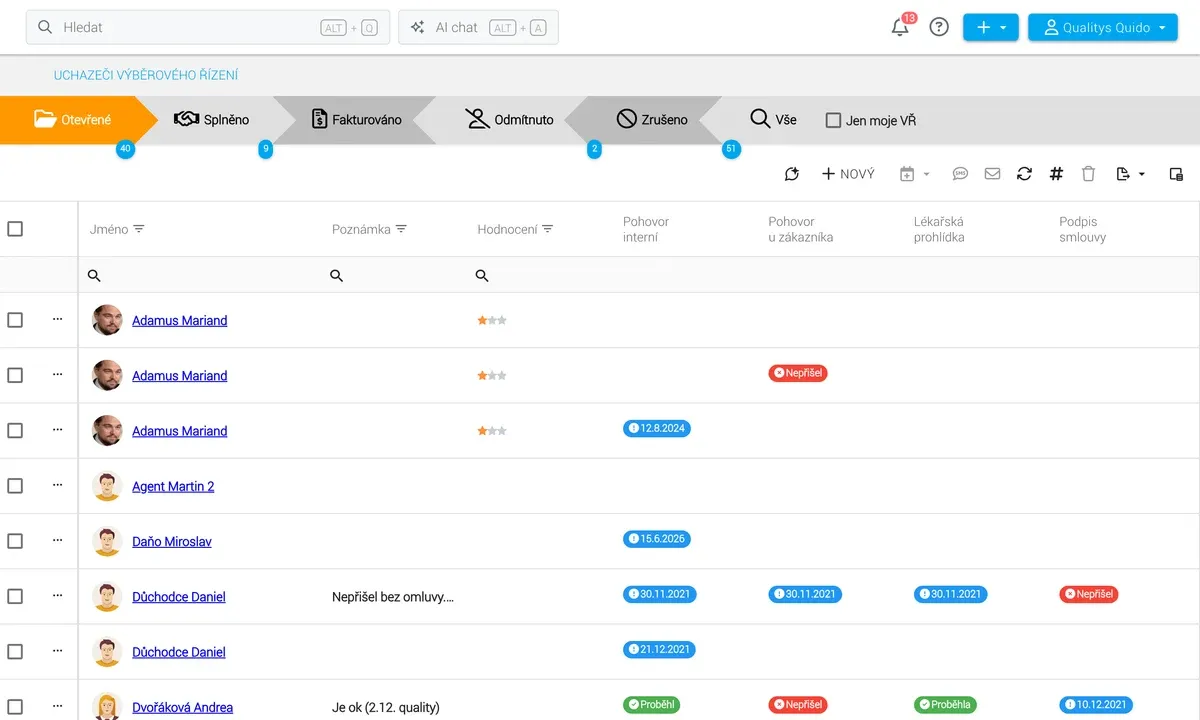Open the AI chat button in the top bar
This screenshot has height=720, width=1200.
coord(478,28)
